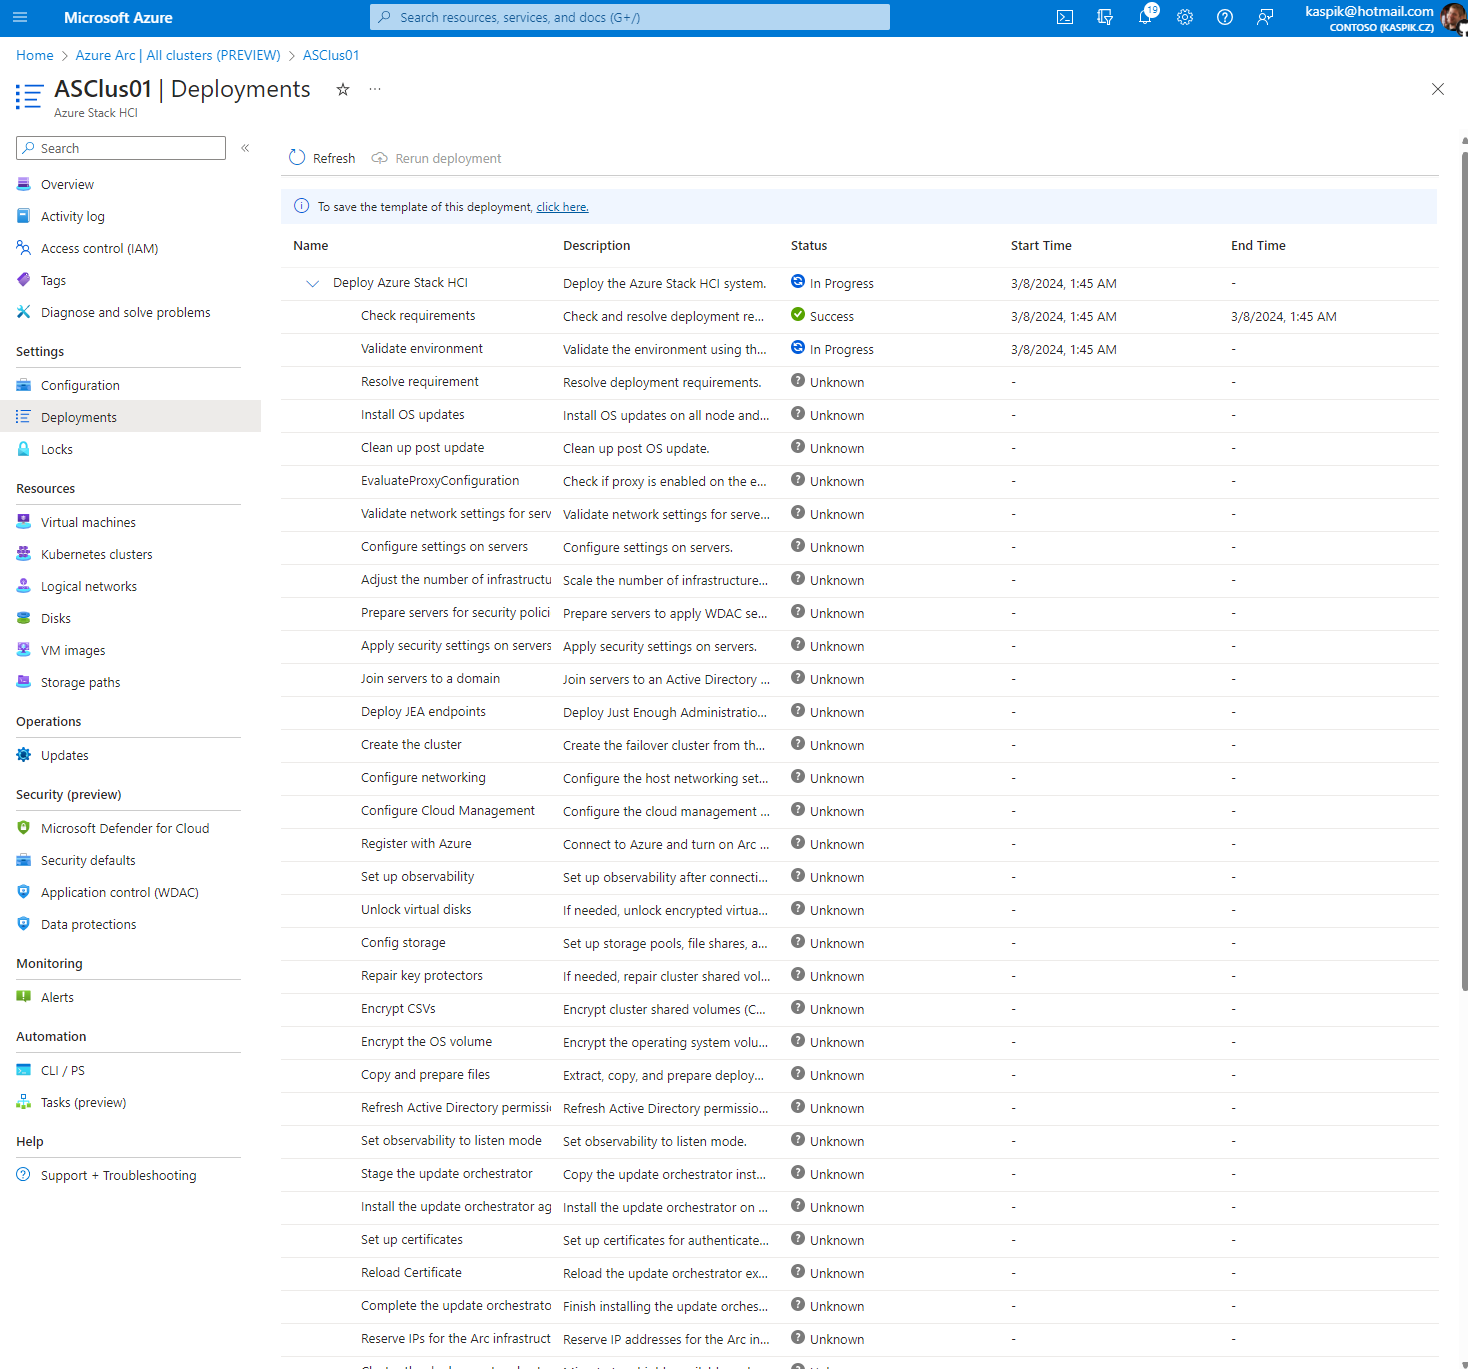Focus the global search resources box
This screenshot has height=1369, width=1468.
630,17
